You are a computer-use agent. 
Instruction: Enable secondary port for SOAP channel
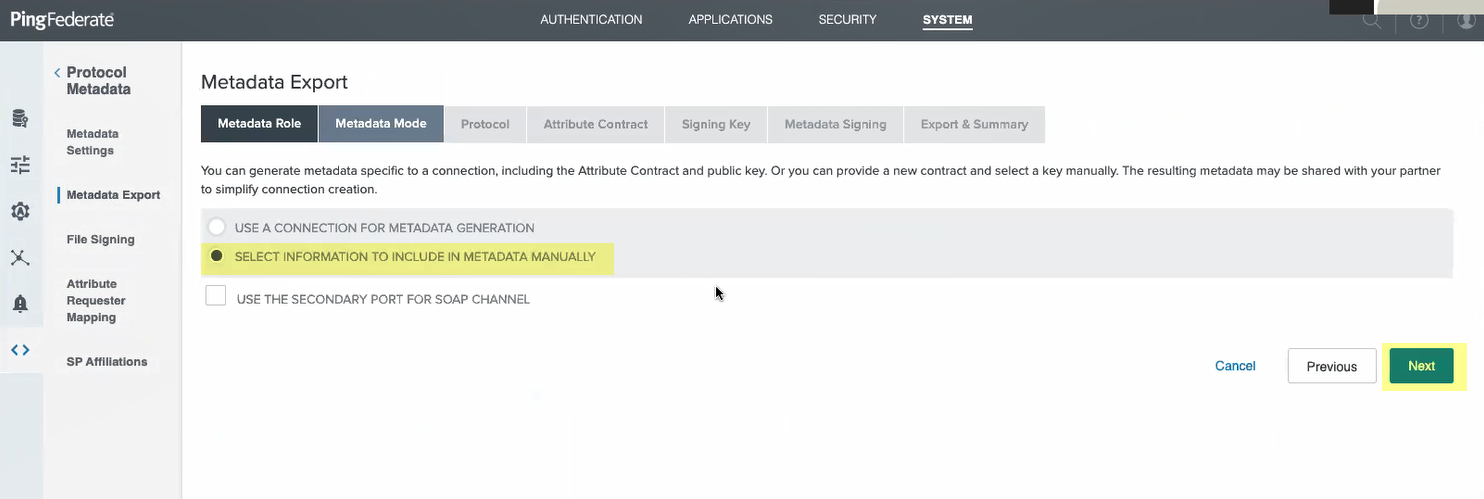click(x=216, y=297)
